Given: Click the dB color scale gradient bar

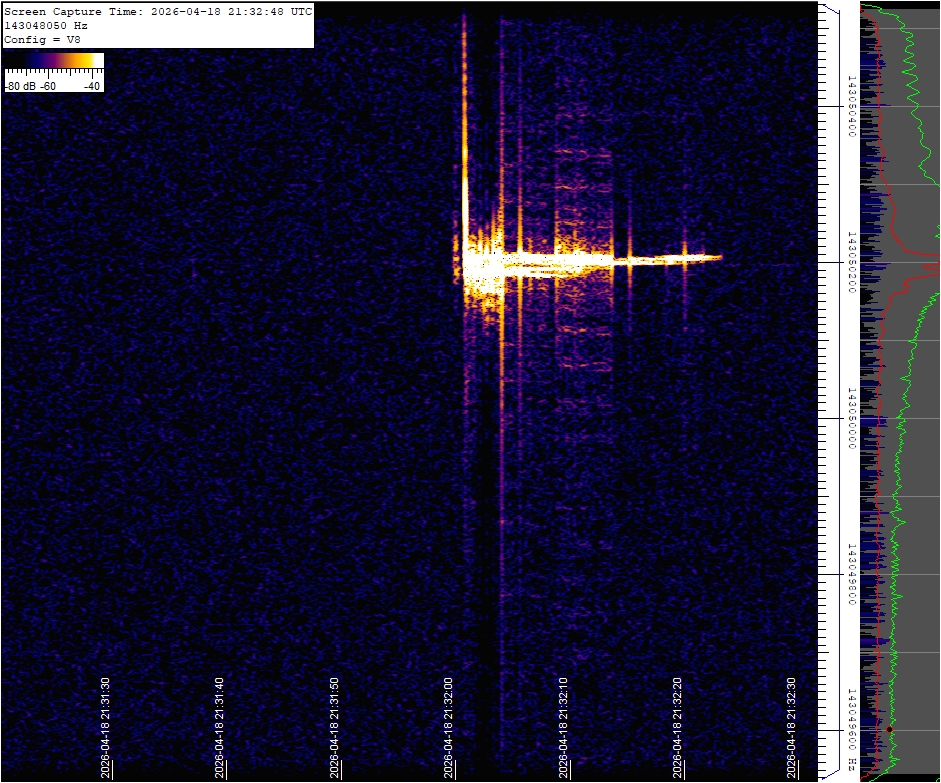Looking at the screenshot, I should 54,61.
